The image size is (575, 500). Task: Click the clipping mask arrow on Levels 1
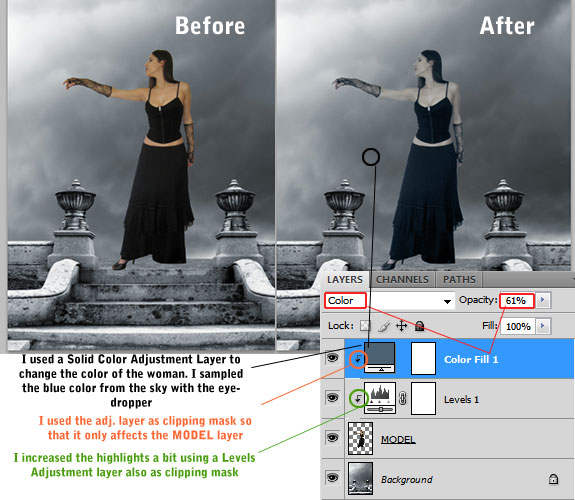[x=358, y=398]
